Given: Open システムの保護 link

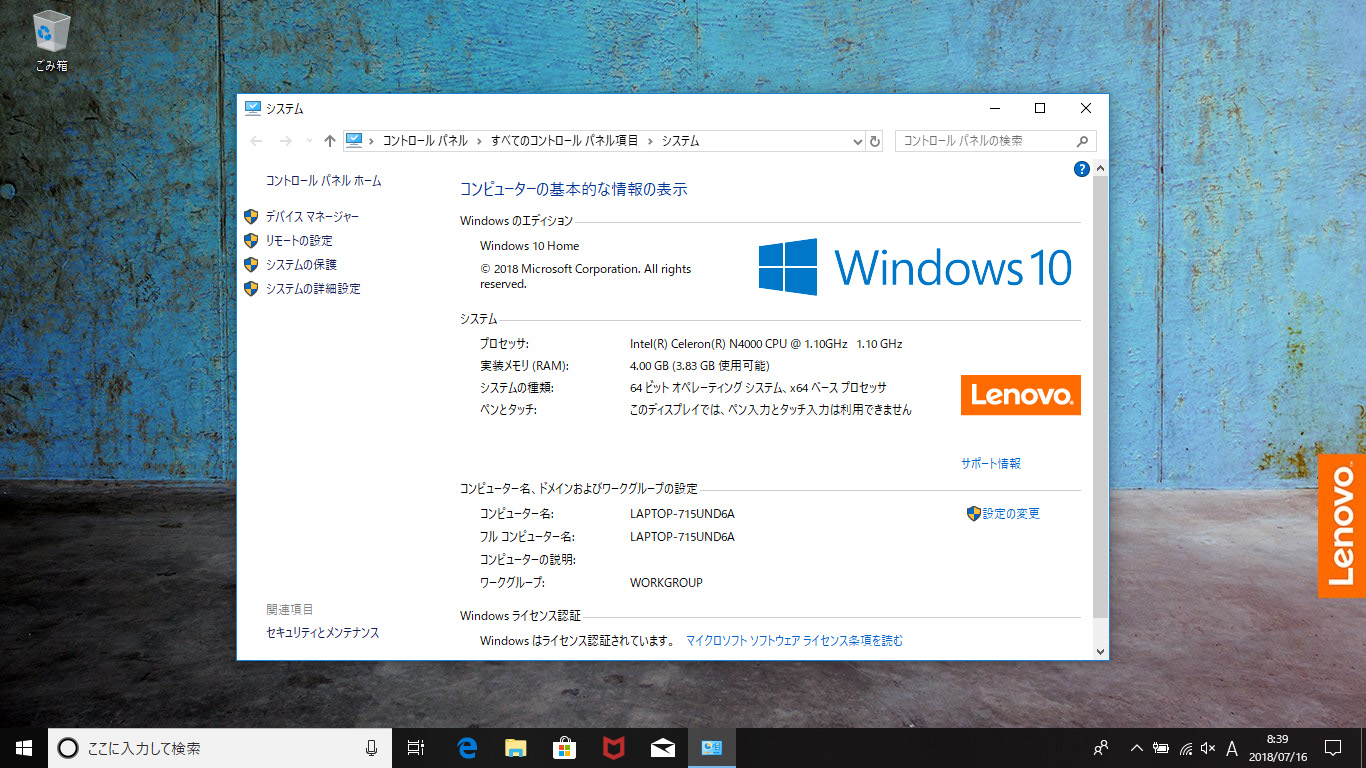Looking at the screenshot, I should [301, 265].
